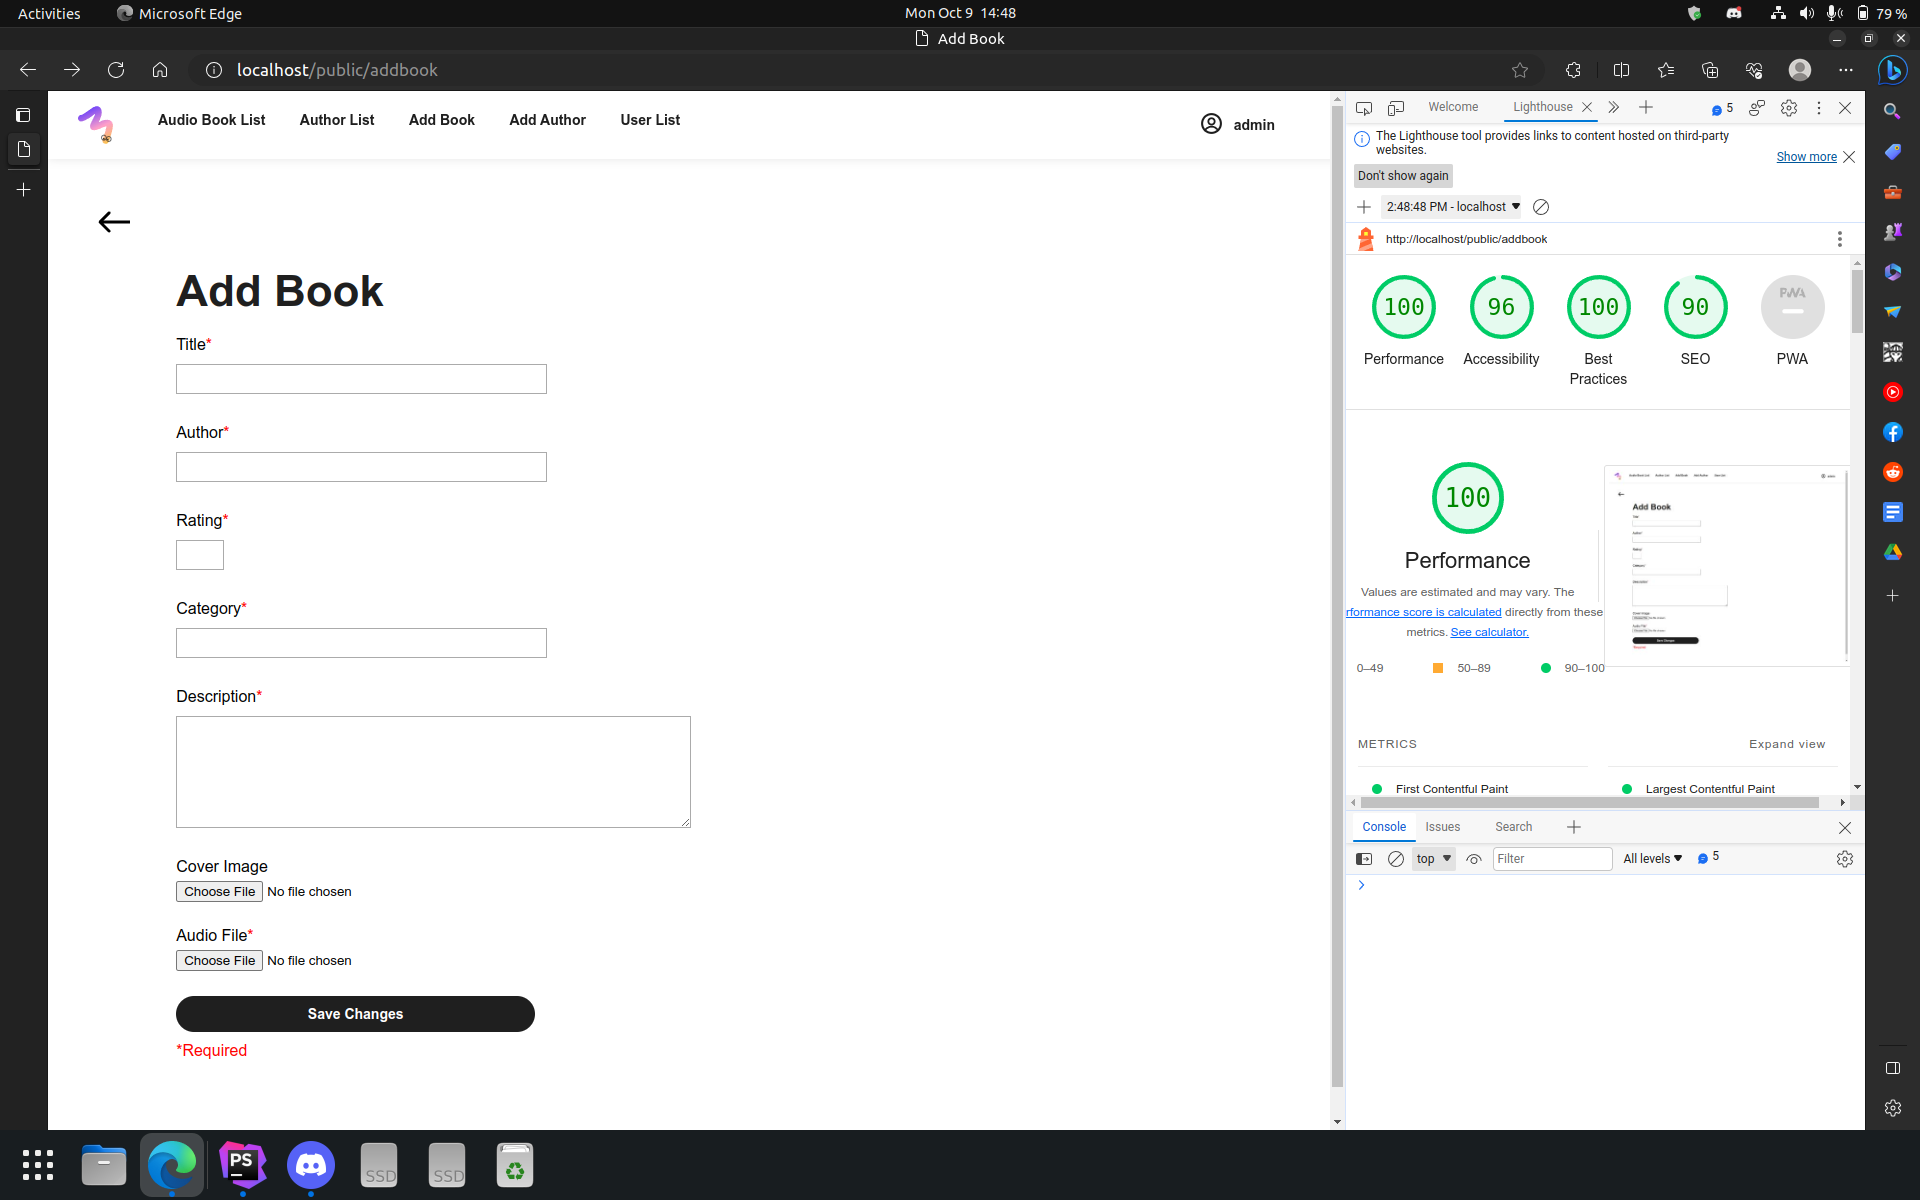Click into the Title input field
Viewport: 1920px width, 1200px height.
(x=361, y=379)
